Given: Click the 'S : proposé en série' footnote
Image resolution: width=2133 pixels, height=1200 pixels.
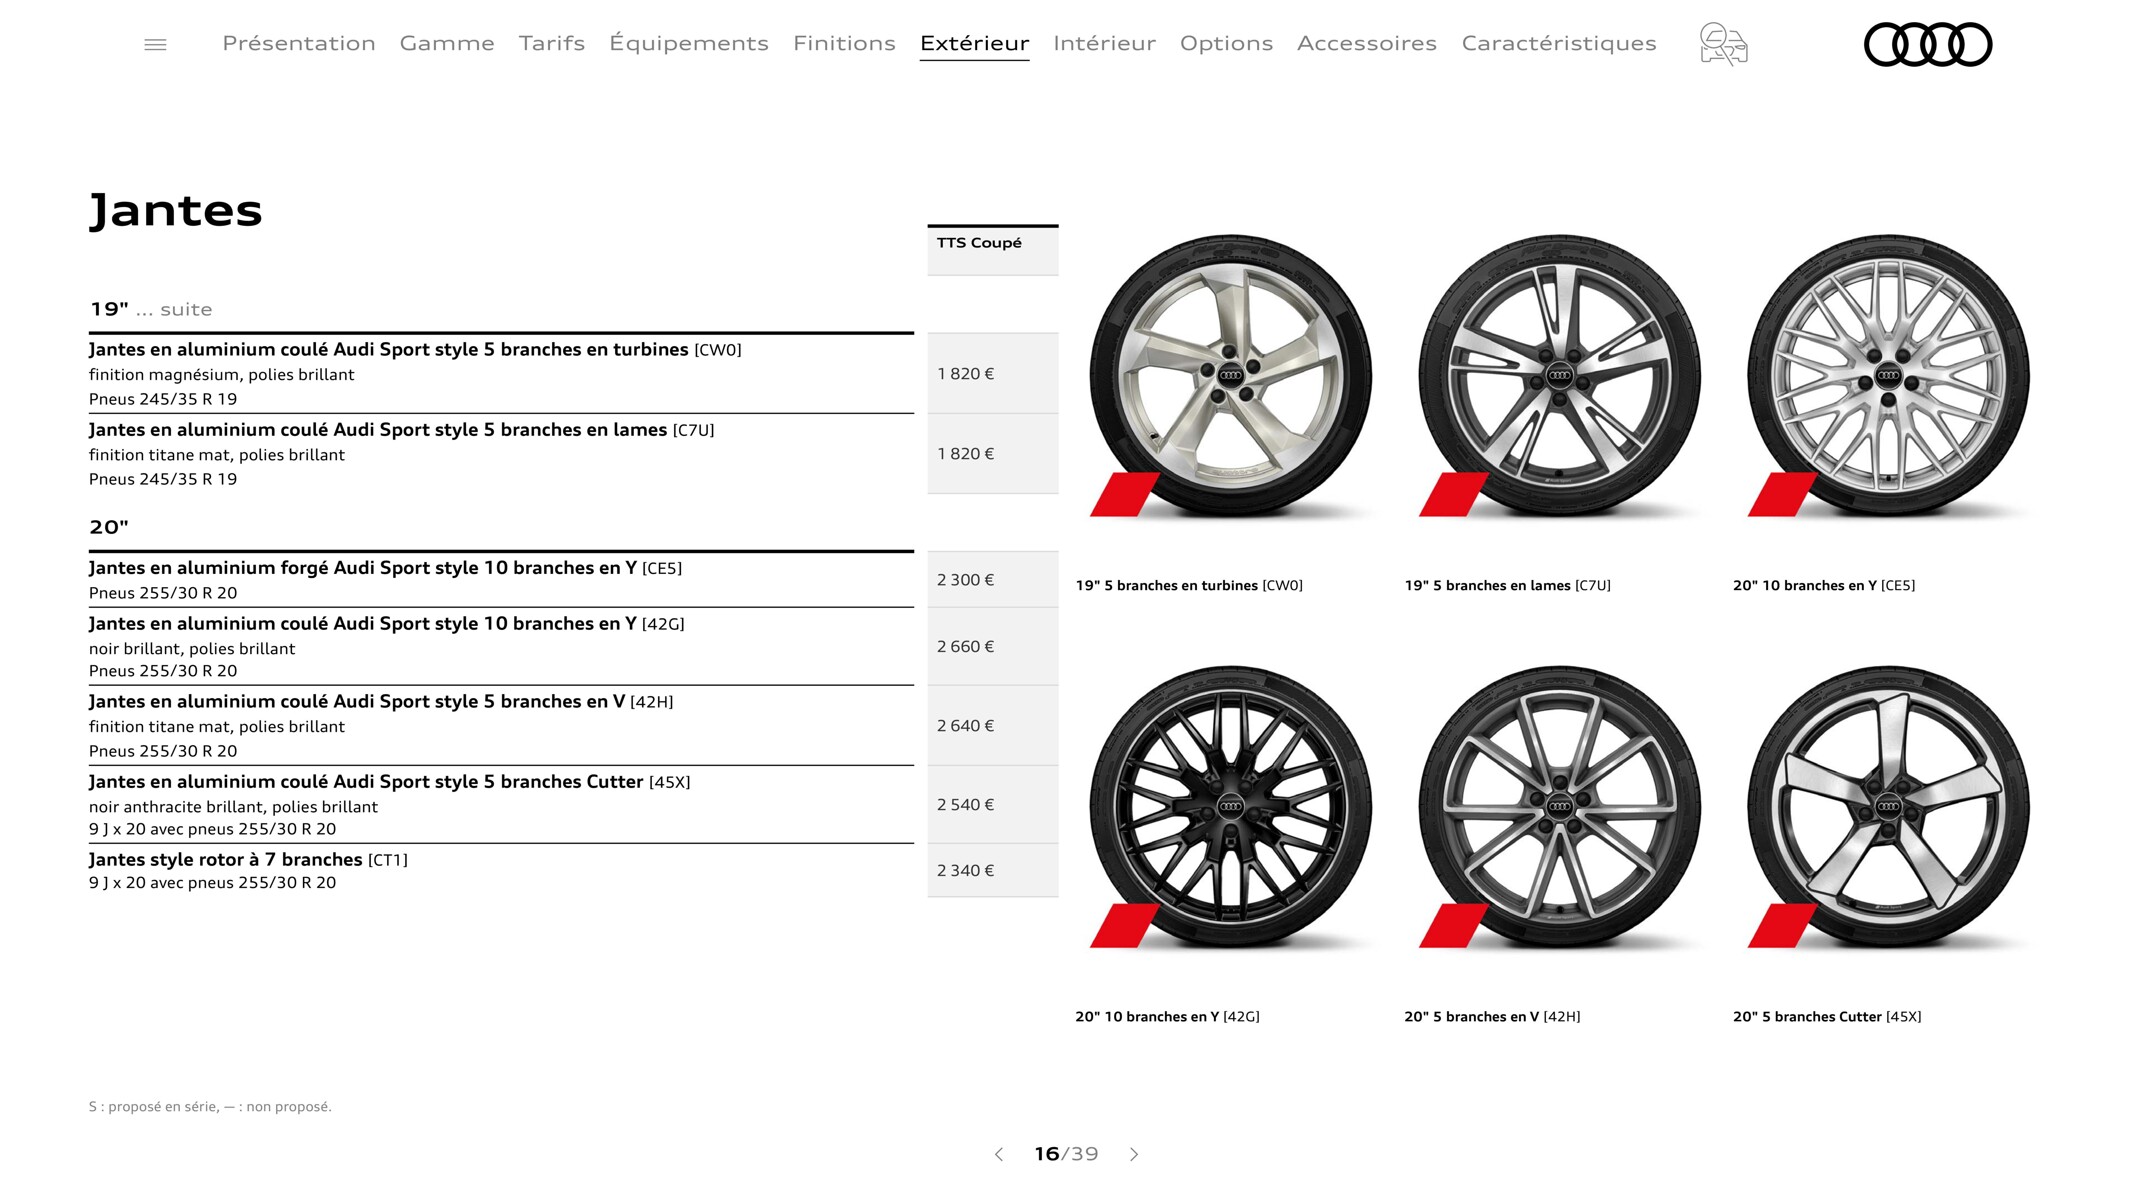Looking at the screenshot, I should tap(210, 1107).
